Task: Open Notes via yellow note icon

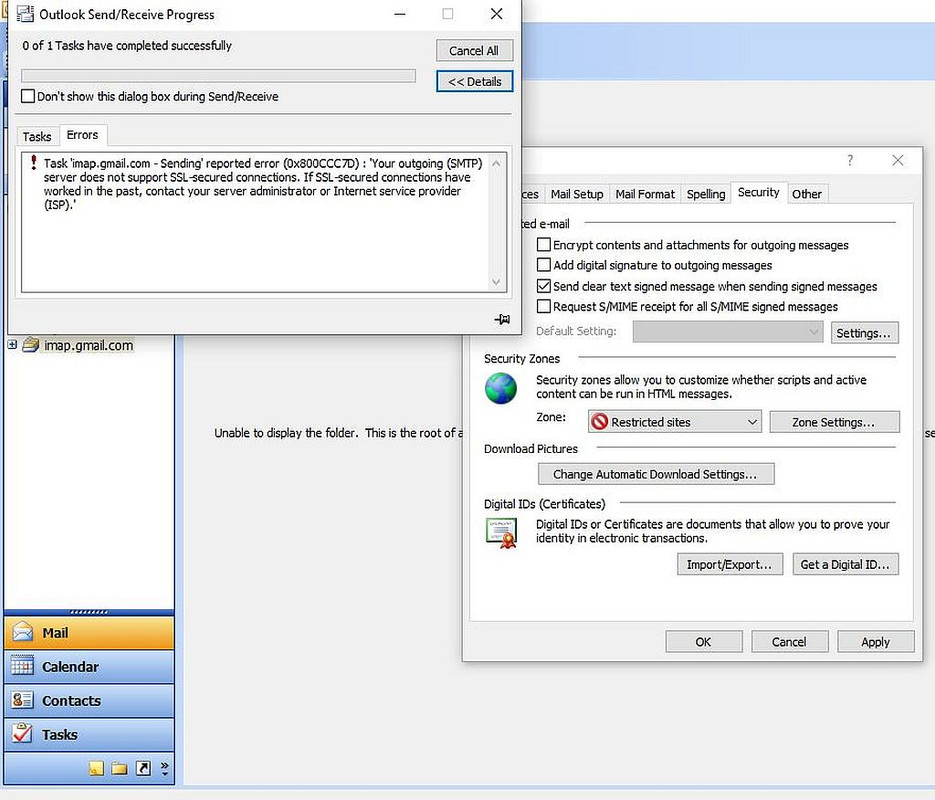Action: pyautogui.click(x=96, y=768)
